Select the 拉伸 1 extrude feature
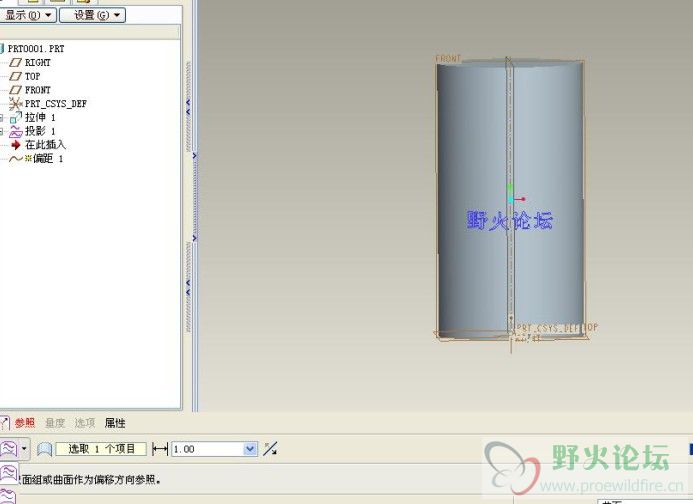 pyautogui.click(x=40, y=118)
